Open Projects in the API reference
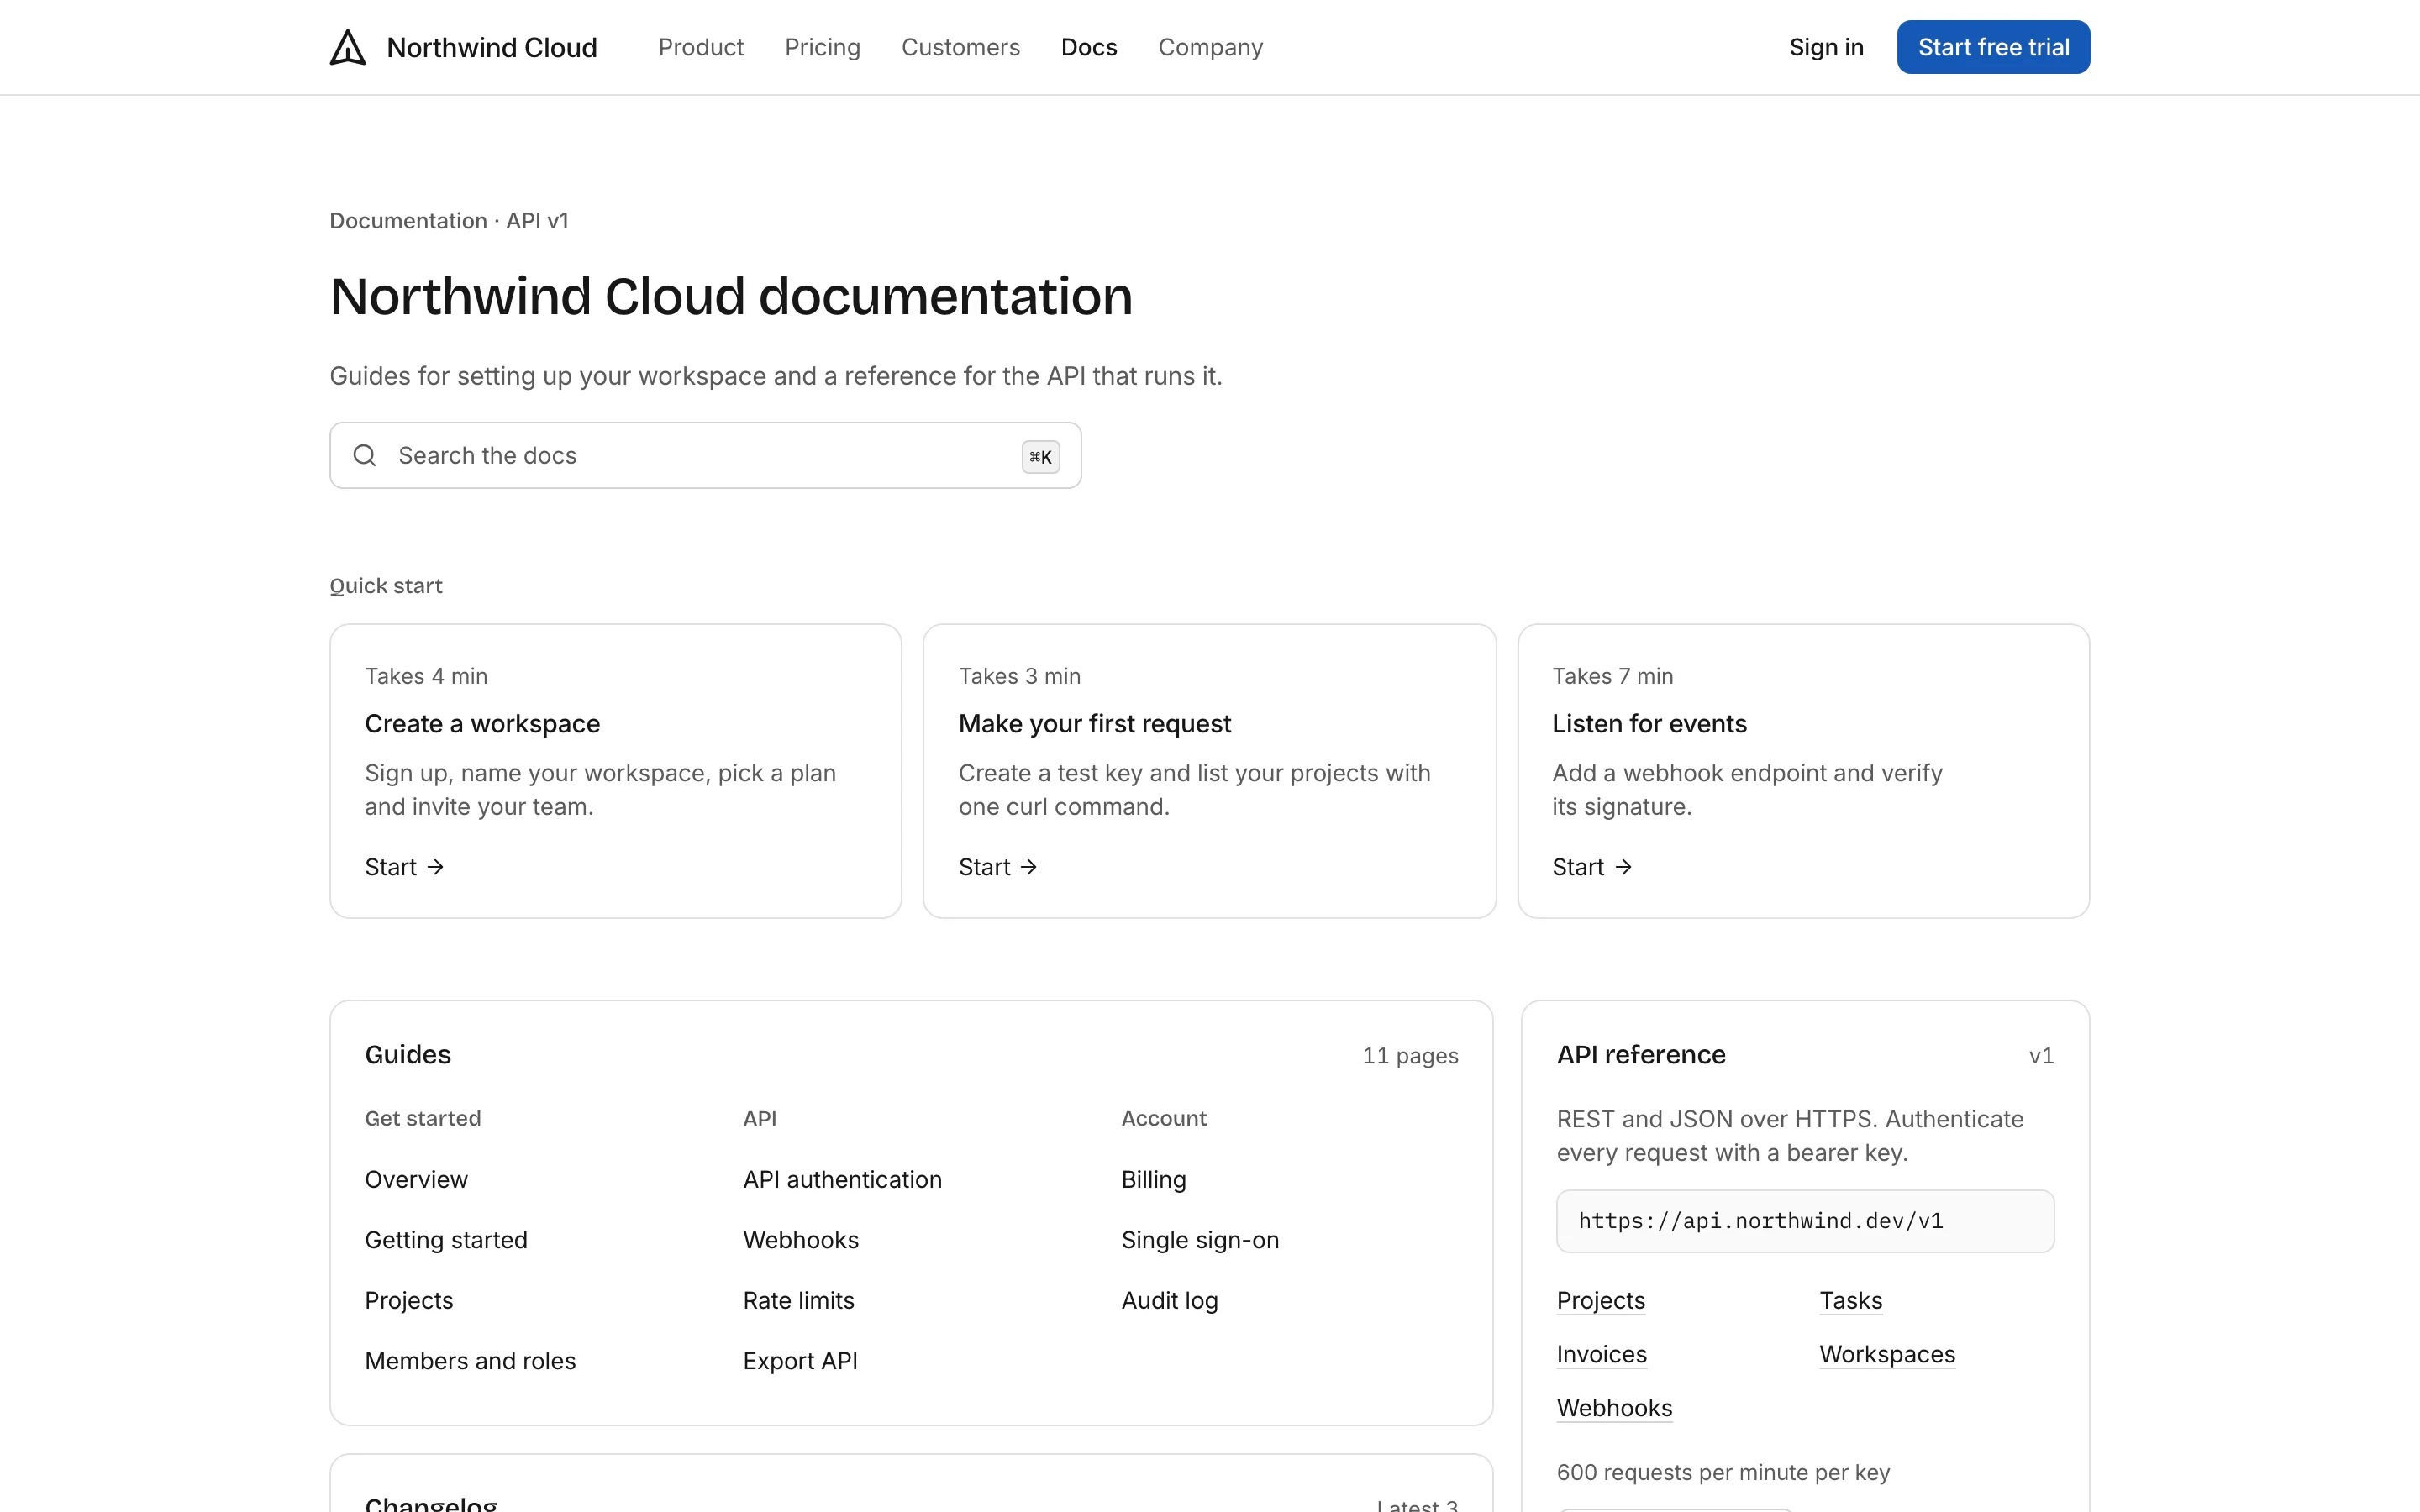 click(x=1600, y=1300)
